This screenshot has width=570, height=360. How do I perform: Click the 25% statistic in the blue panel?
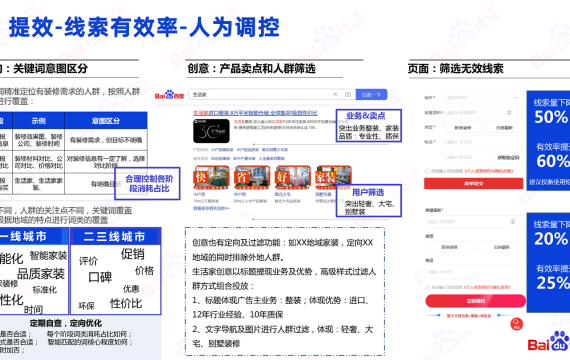coord(553,283)
